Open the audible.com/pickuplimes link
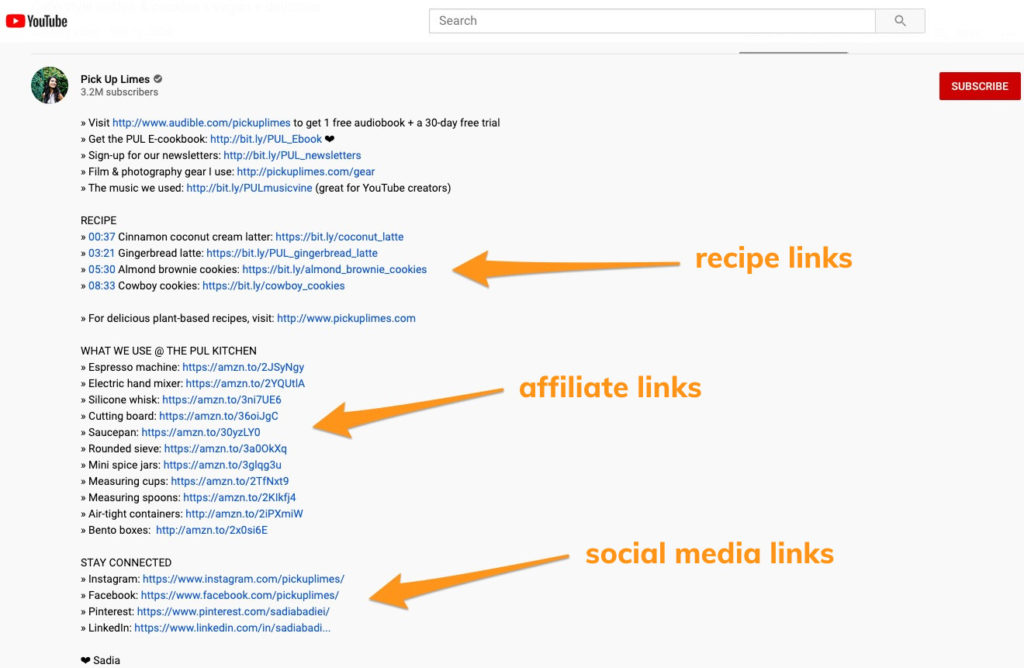This screenshot has height=668, width=1024. (x=201, y=123)
